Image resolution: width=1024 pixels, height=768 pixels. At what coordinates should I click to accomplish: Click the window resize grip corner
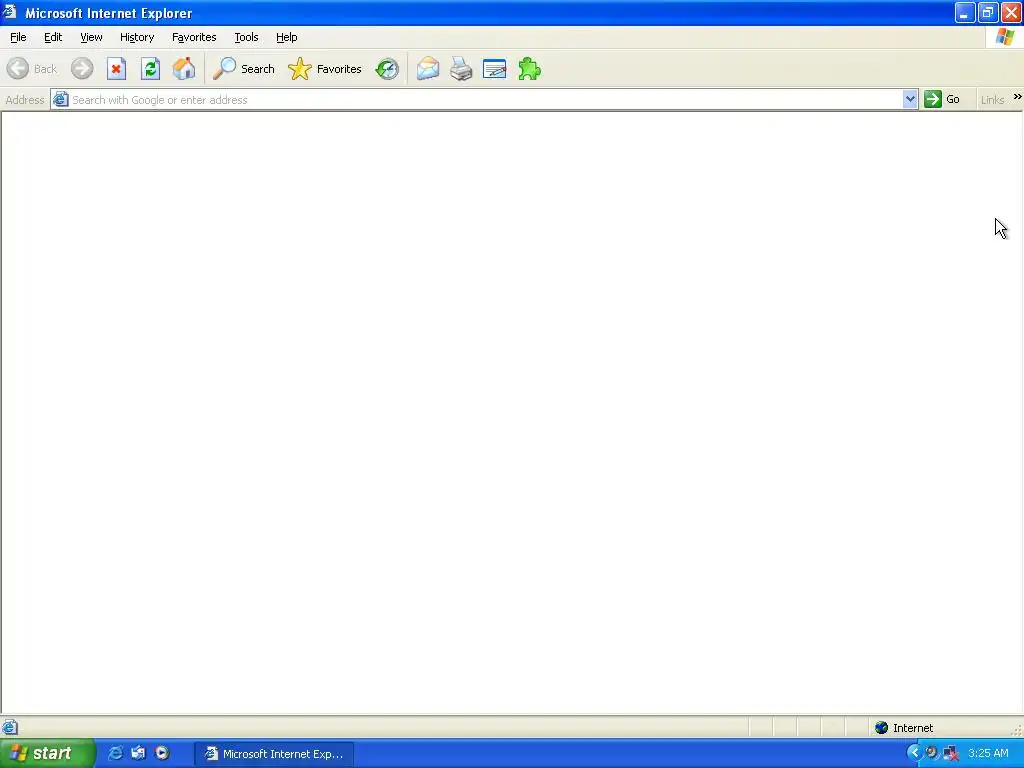point(1017,729)
